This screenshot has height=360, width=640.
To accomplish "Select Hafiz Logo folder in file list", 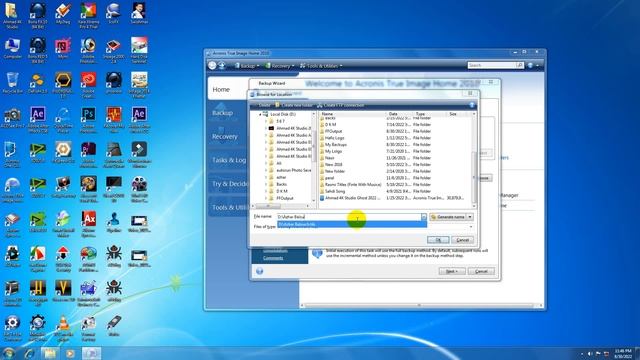I will pyautogui.click(x=334, y=138).
